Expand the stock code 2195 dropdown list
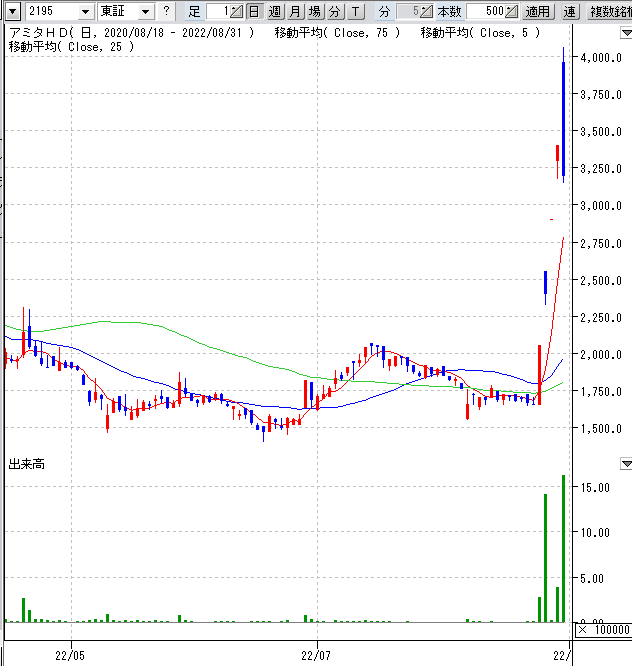The image size is (632, 666). tap(86, 11)
